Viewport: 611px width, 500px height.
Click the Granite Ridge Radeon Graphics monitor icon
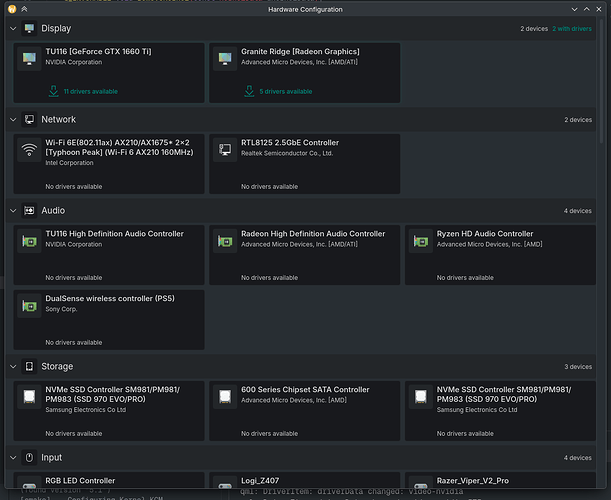tap(225, 60)
